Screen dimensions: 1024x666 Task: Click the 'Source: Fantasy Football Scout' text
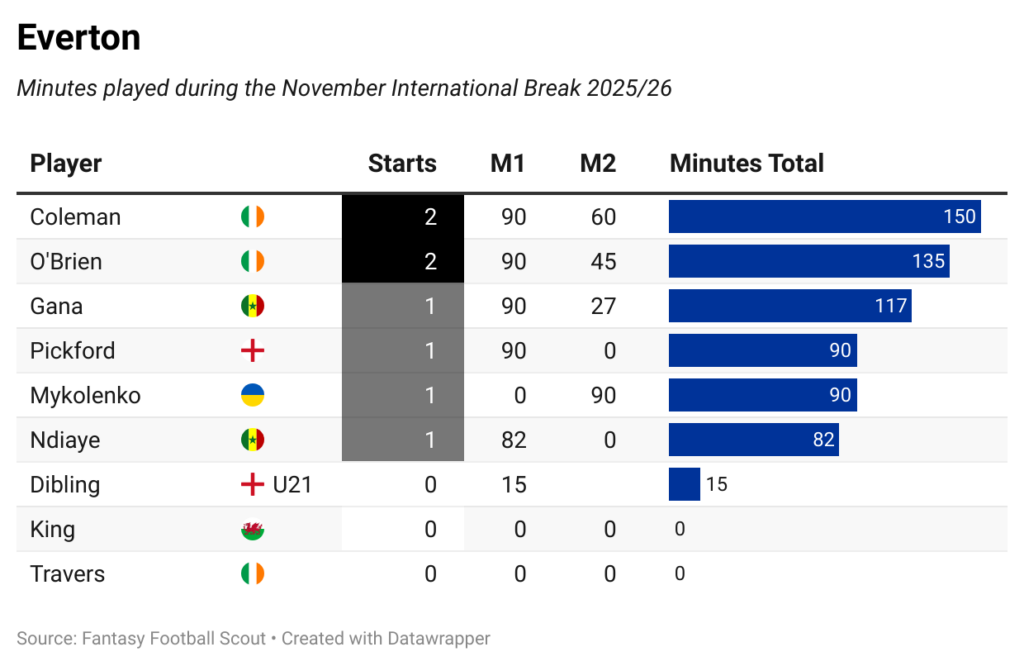pos(141,638)
